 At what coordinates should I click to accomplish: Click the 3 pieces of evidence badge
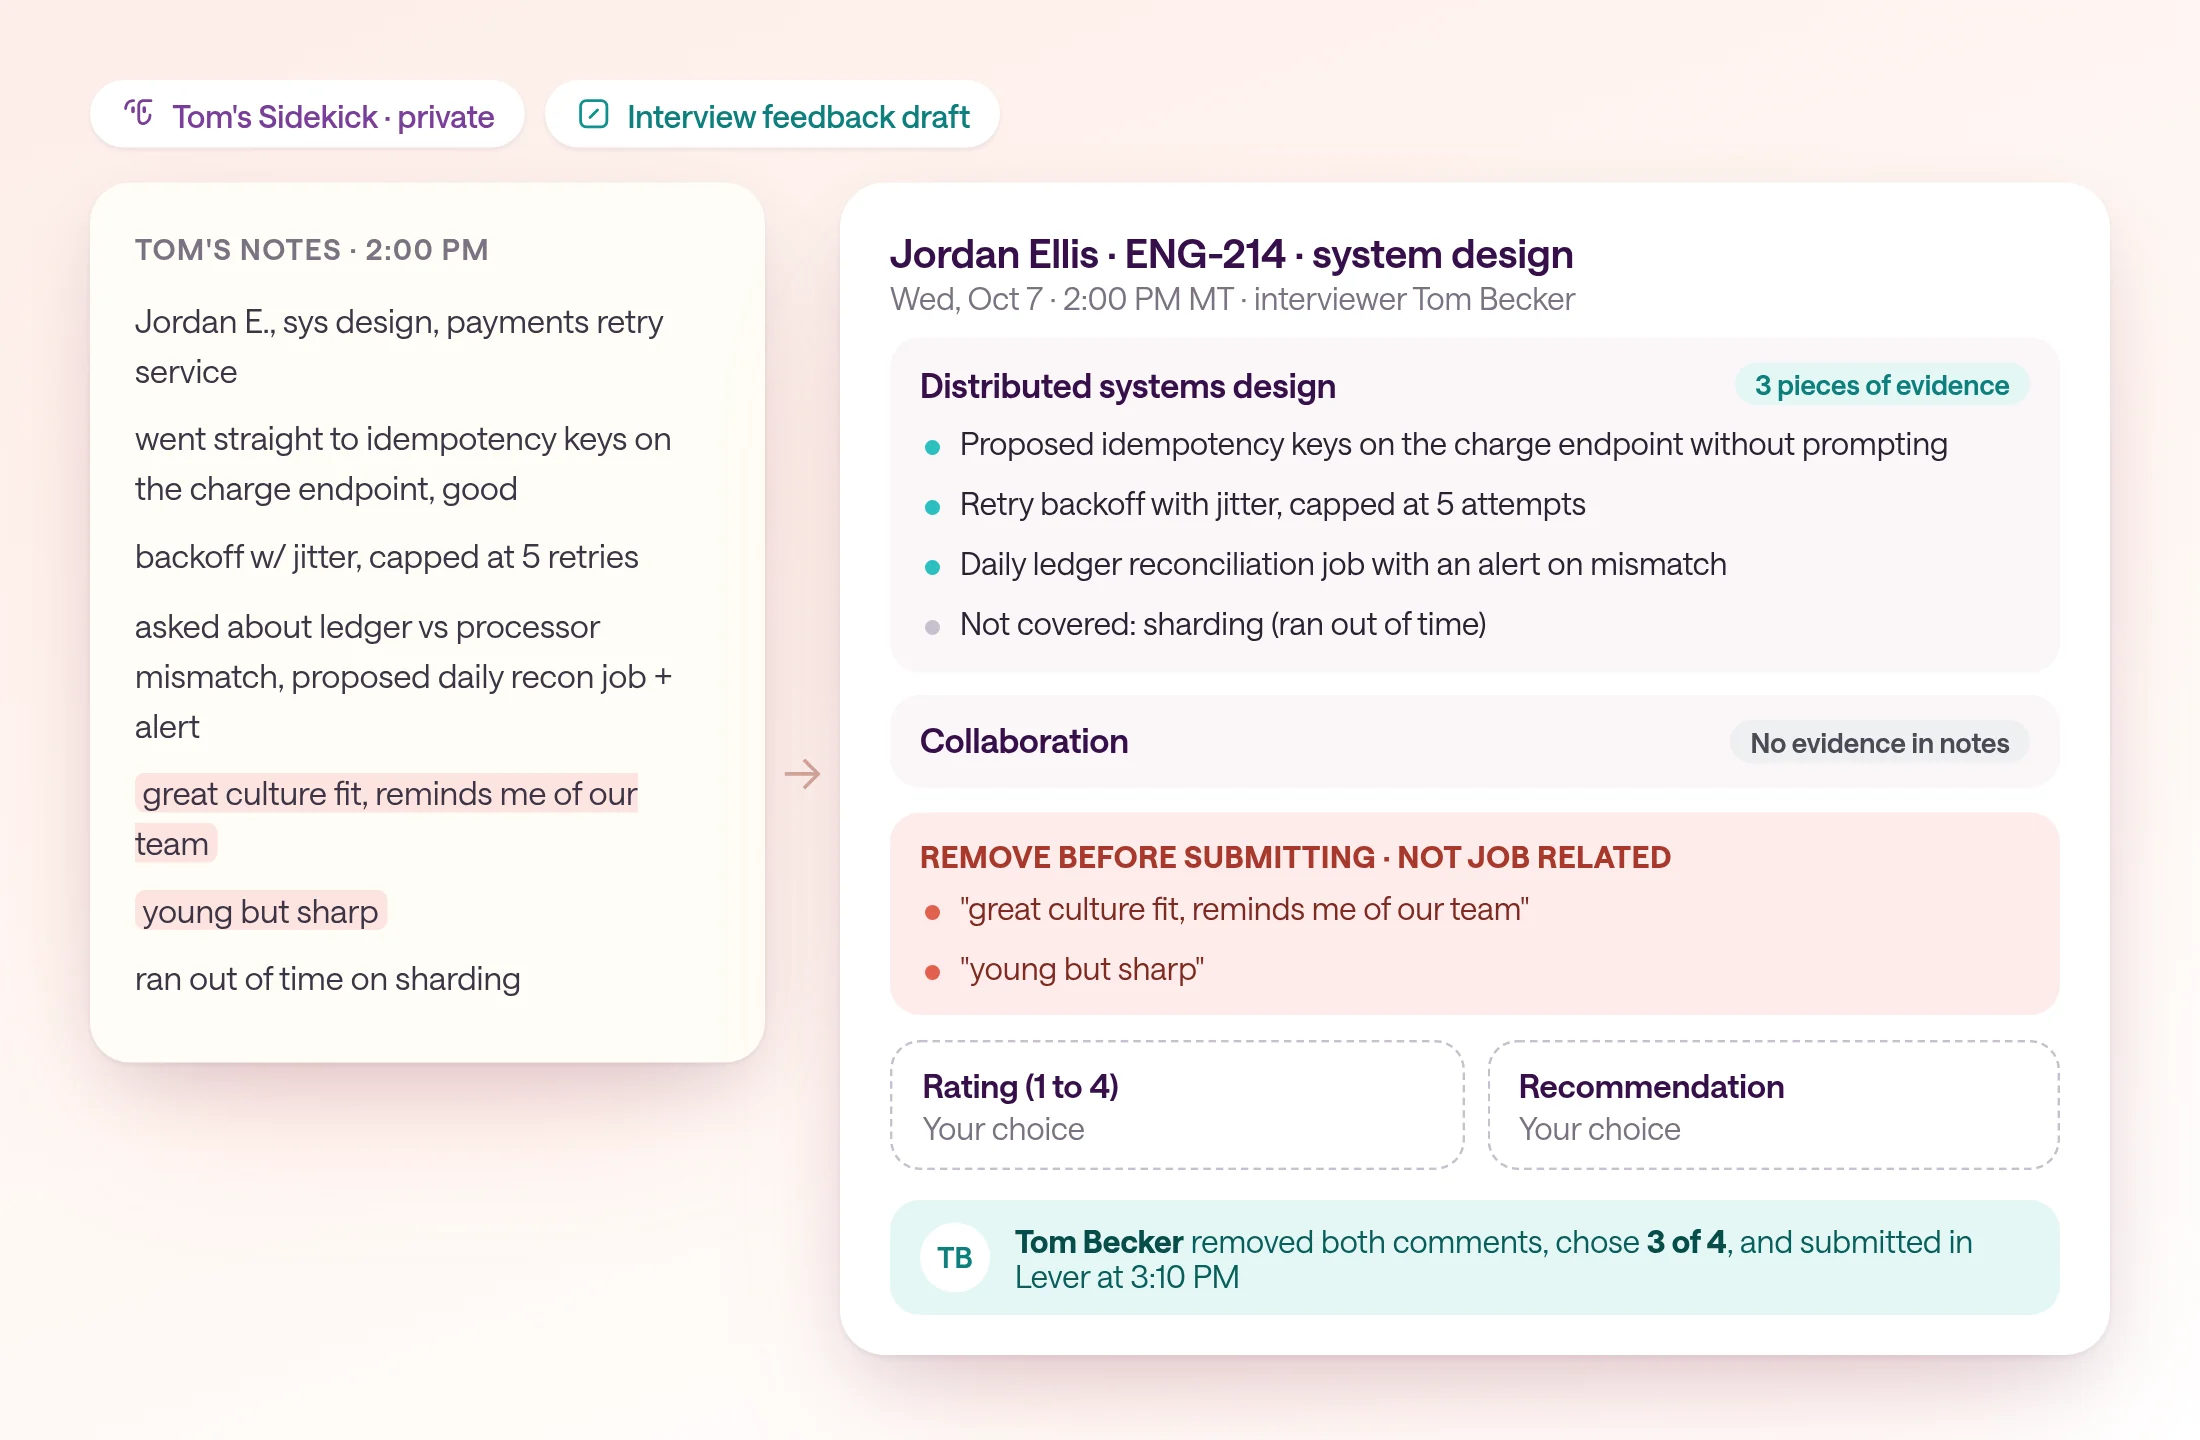pyautogui.click(x=1881, y=386)
